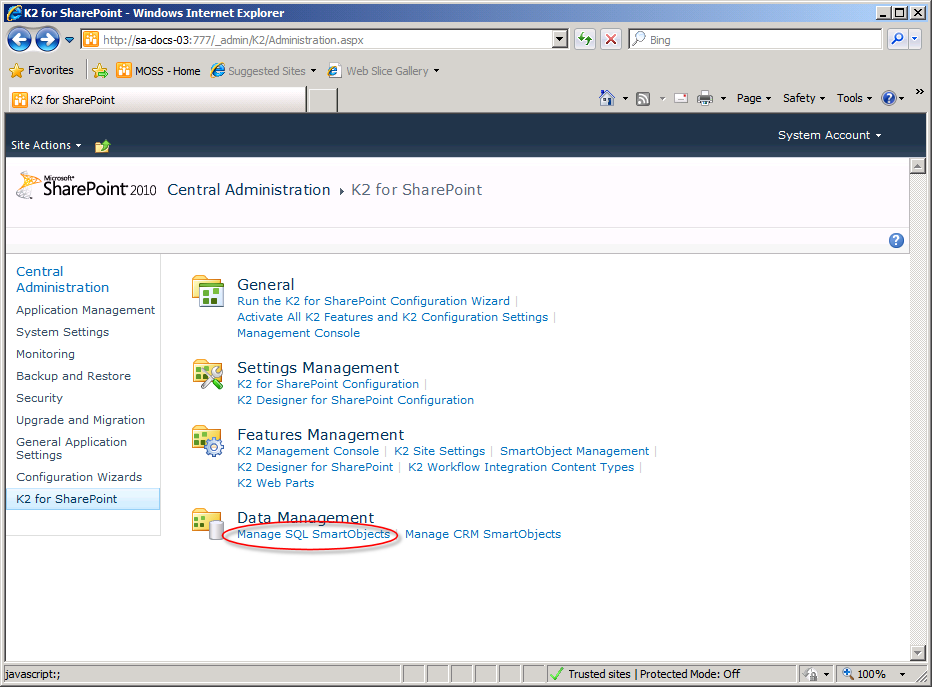
Task: Open the Site Actions dropdown
Action: click(x=46, y=145)
